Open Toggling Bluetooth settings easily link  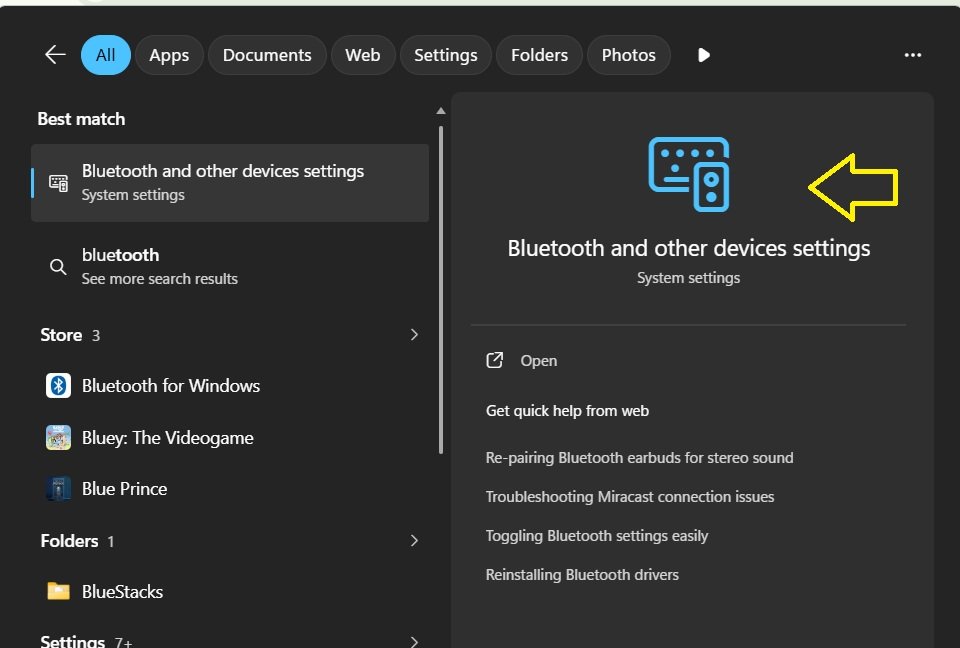coord(596,536)
